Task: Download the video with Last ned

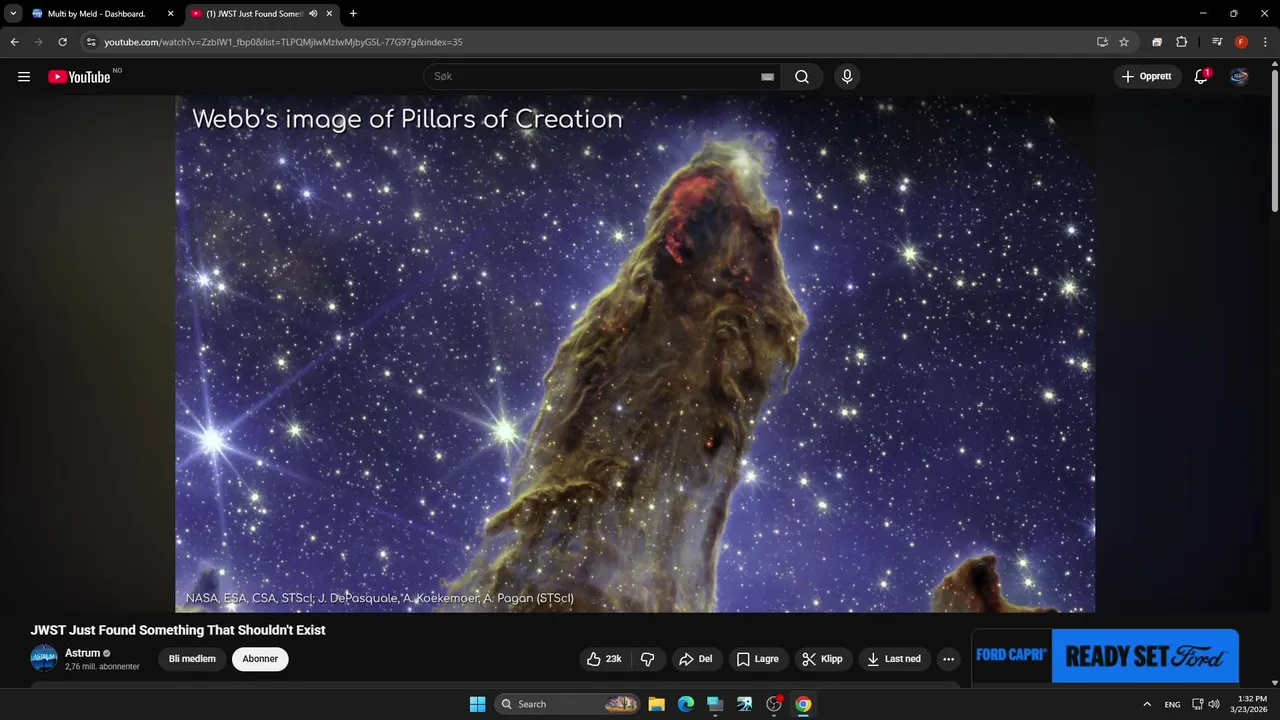Action: [x=894, y=659]
